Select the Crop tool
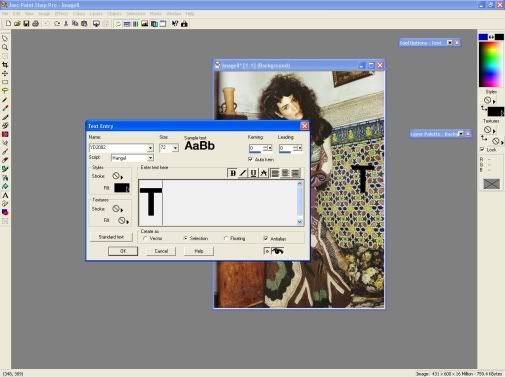Screen dimensions: 505x377 coord(5,65)
